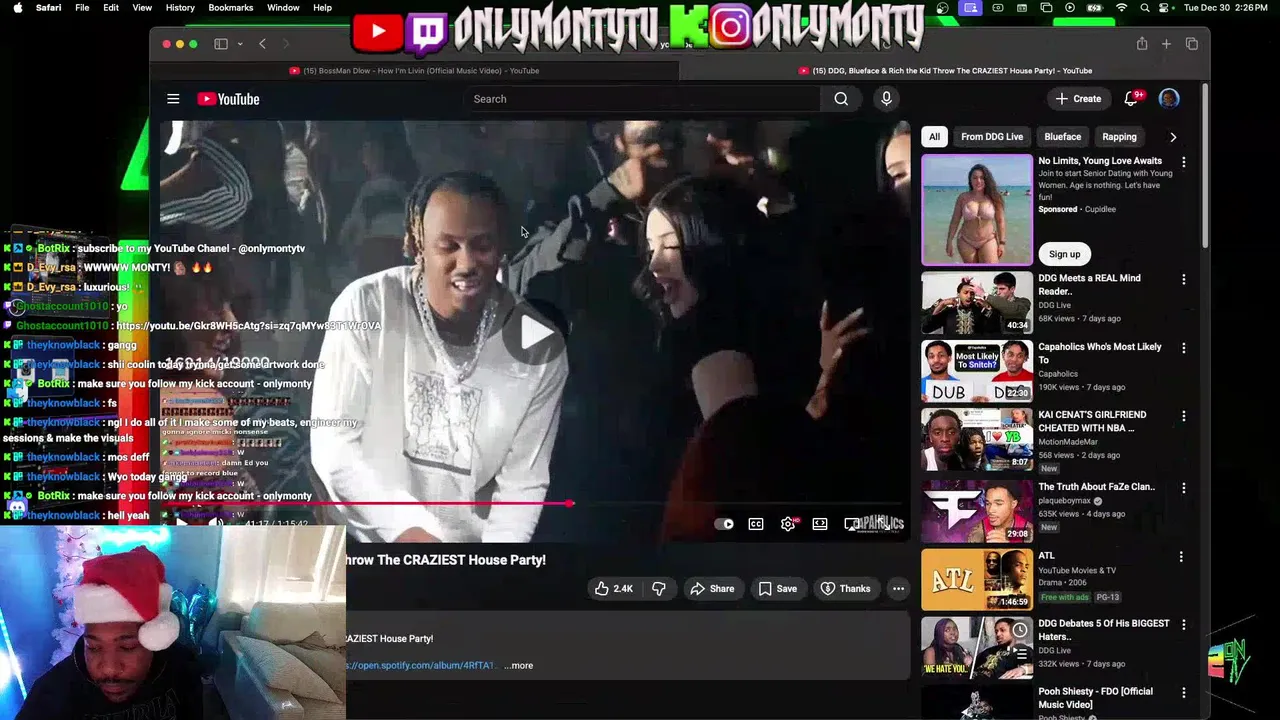Viewport: 1280px width, 720px height.
Task: Open options for The Truth About FaZe Clan
Action: (1183, 488)
